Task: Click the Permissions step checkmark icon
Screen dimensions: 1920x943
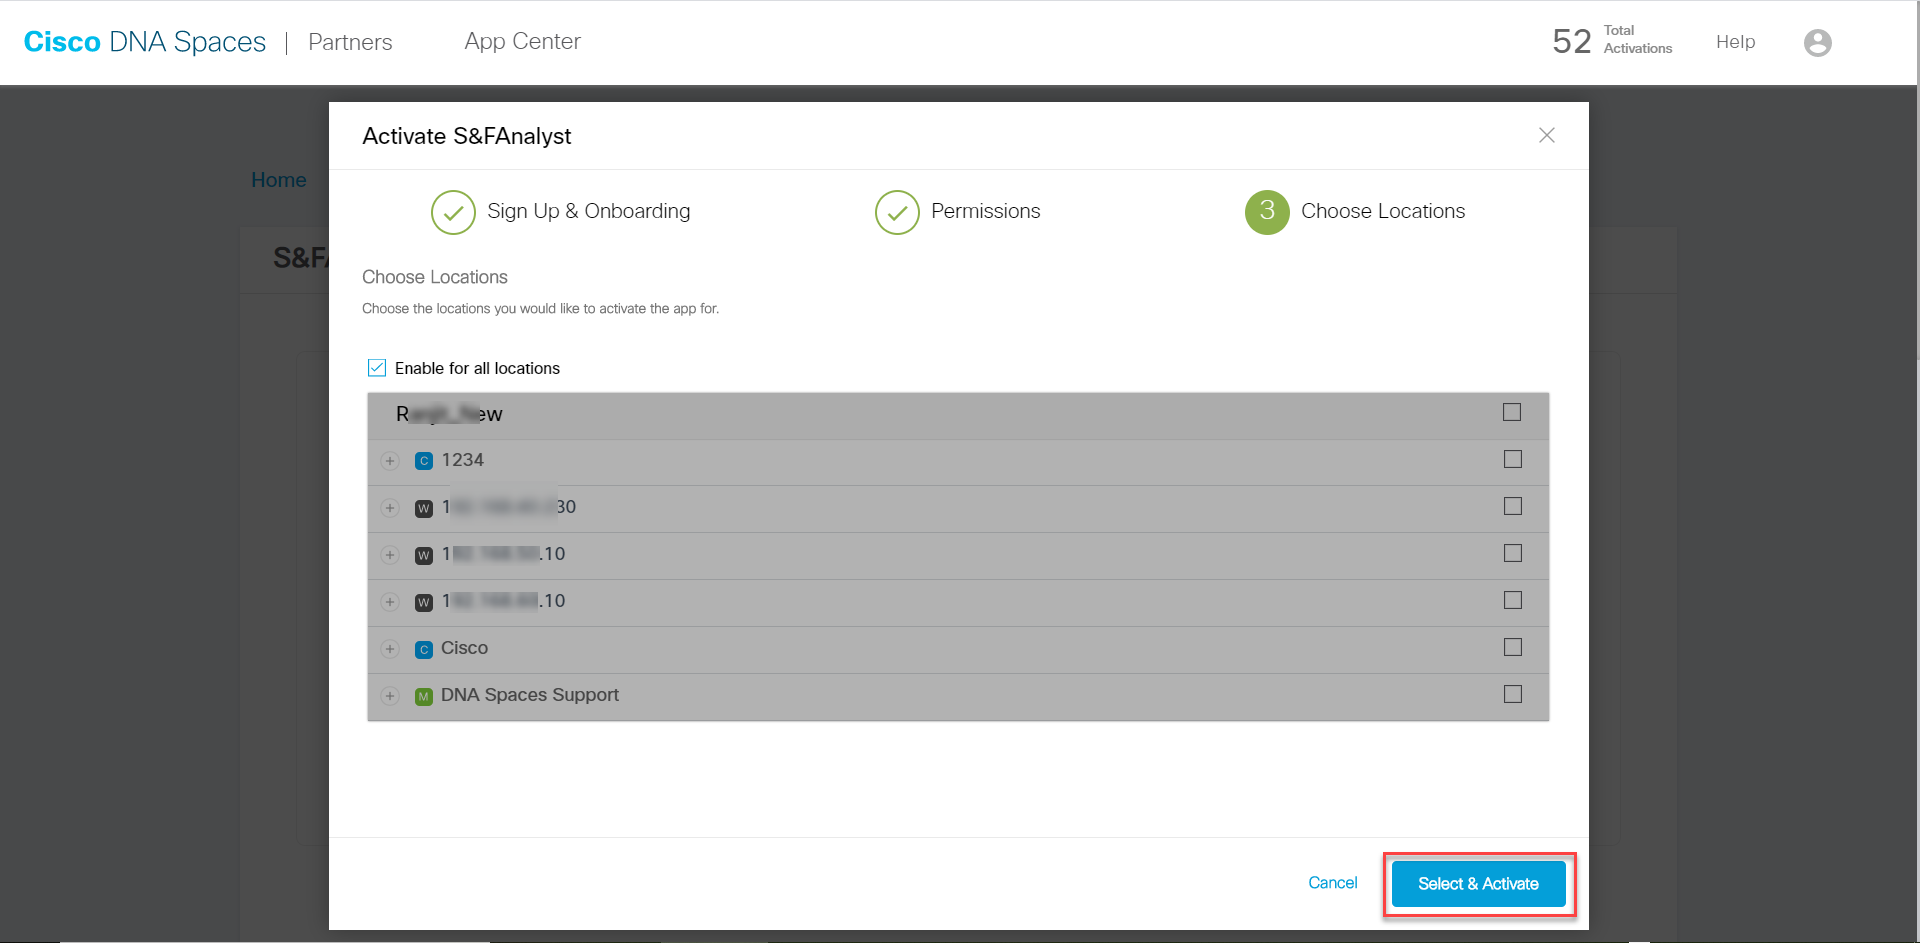Action: point(897,212)
